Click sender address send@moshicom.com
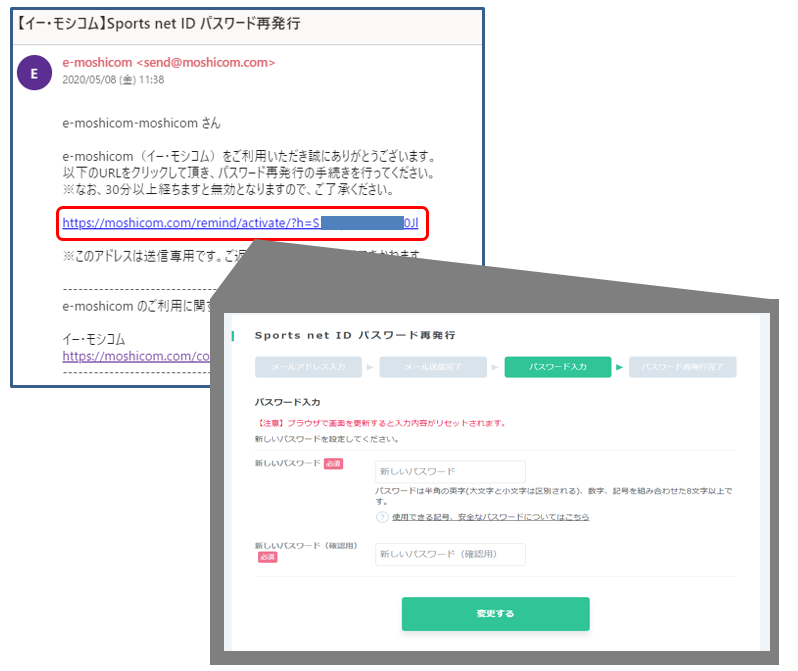The image size is (798, 671). point(206,63)
